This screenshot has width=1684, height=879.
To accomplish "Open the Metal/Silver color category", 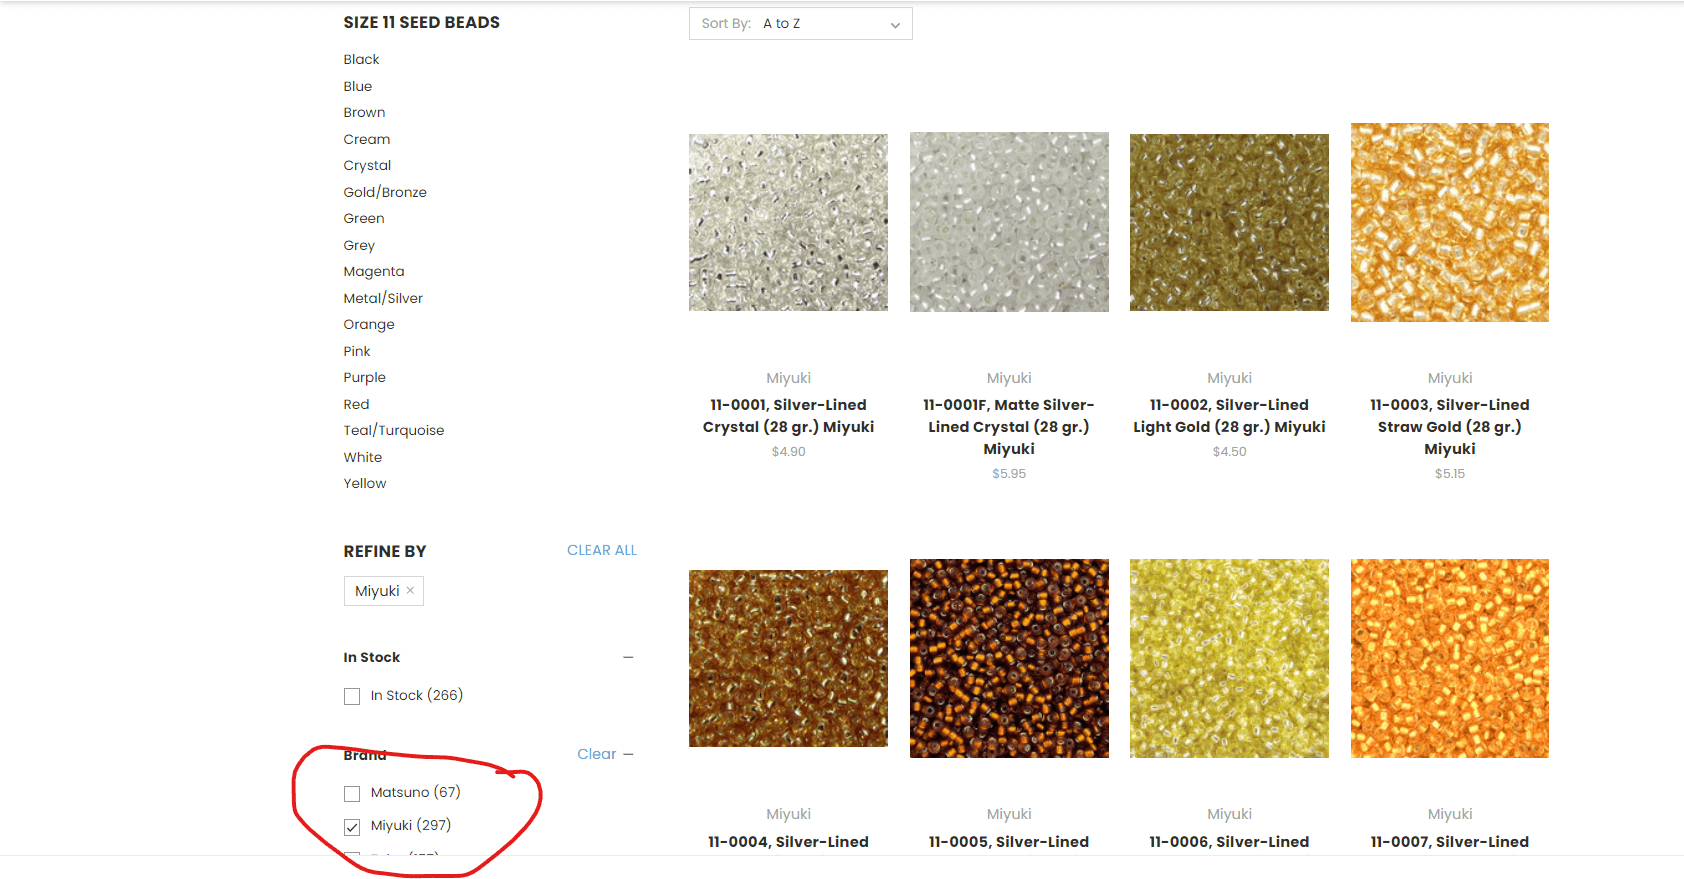I will point(383,298).
